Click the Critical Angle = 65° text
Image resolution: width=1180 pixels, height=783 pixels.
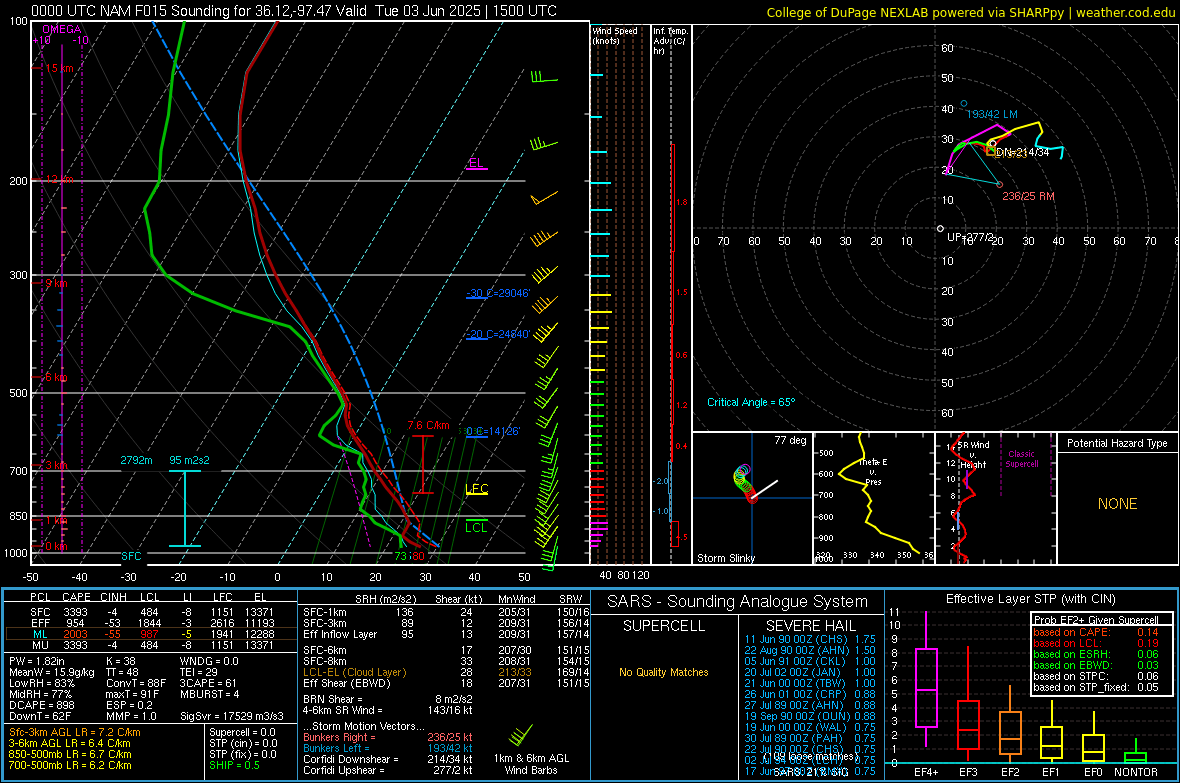click(750, 402)
